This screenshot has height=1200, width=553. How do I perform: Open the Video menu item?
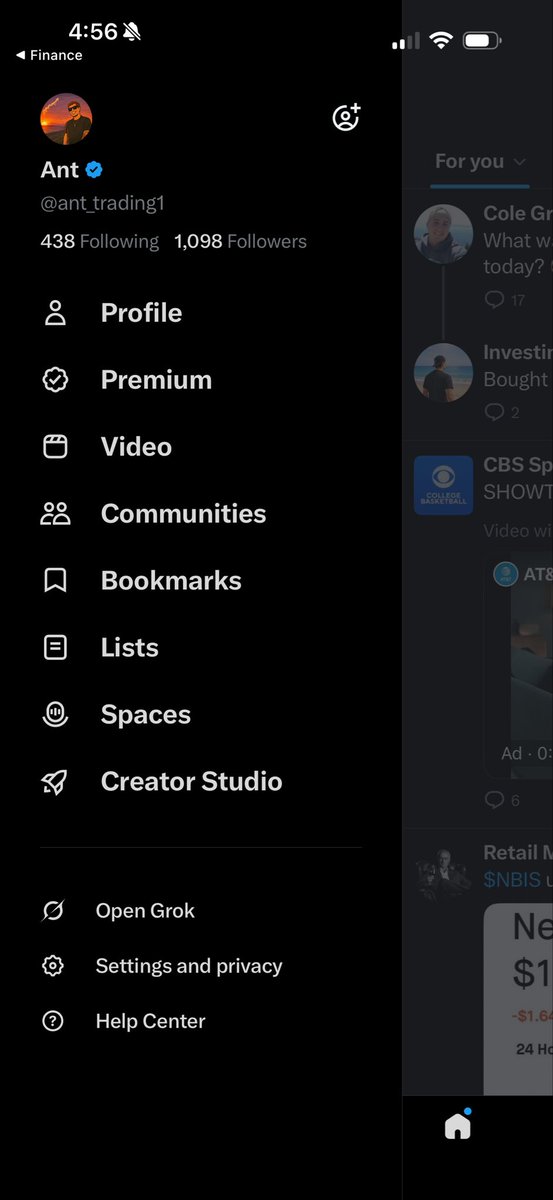[136, 447]
